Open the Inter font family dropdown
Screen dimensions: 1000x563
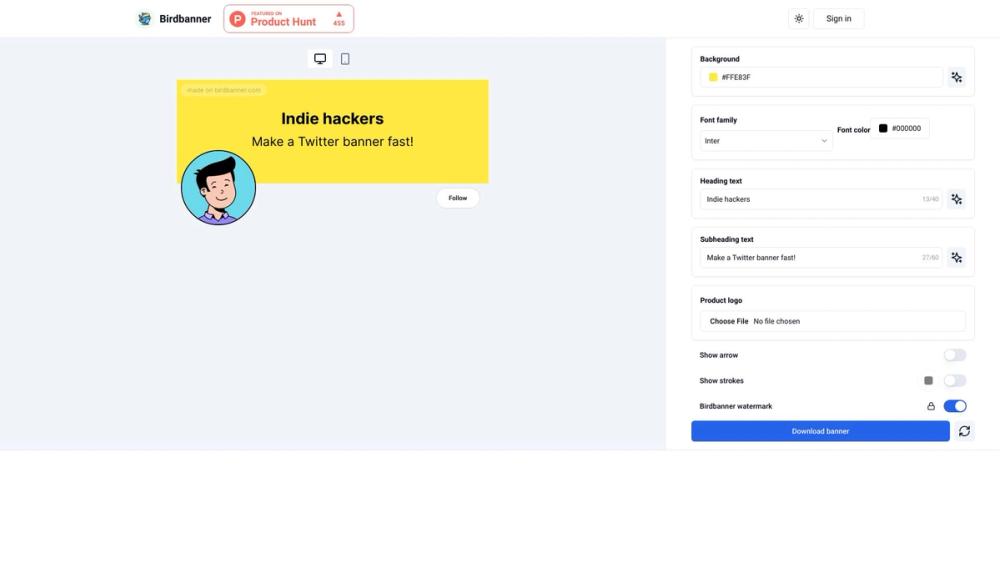[766, 141]
